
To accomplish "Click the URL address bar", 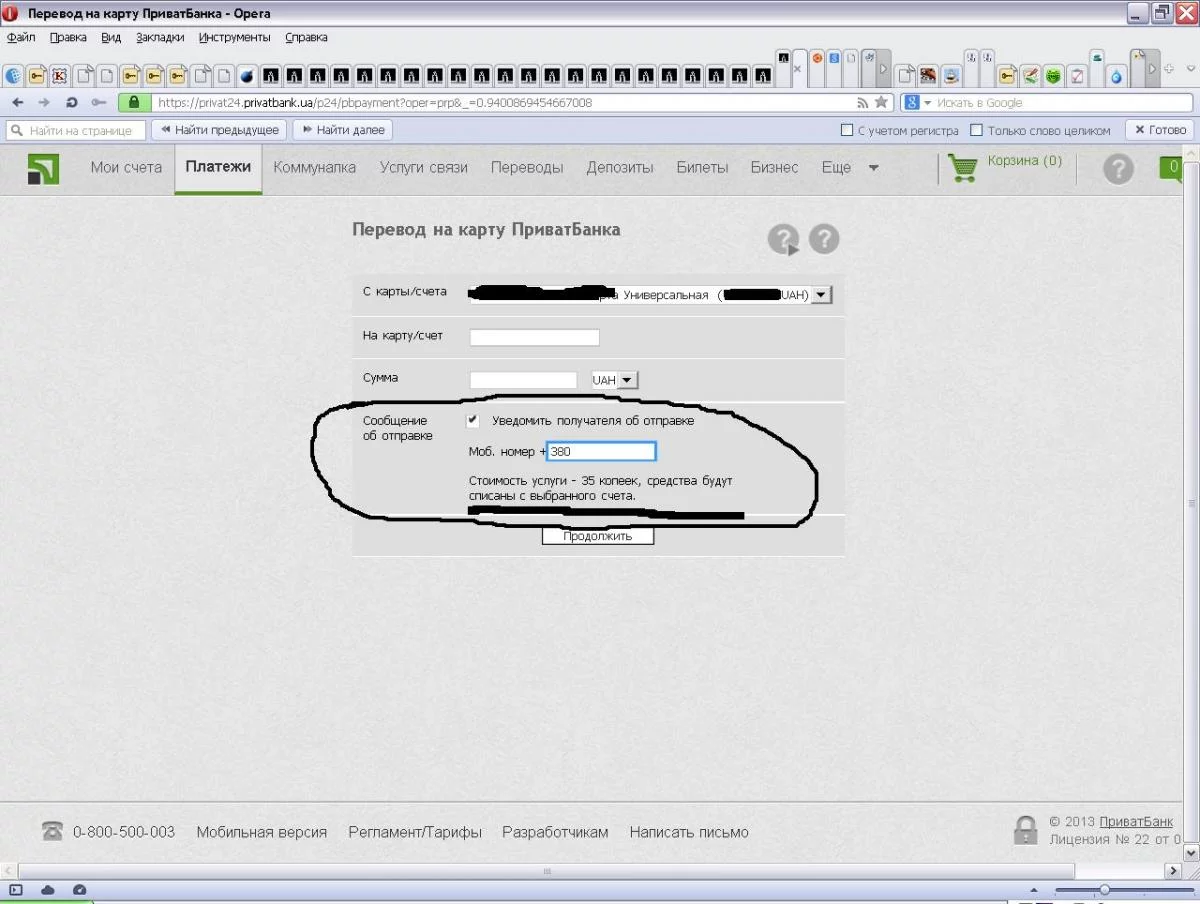I will pos(503,102).
